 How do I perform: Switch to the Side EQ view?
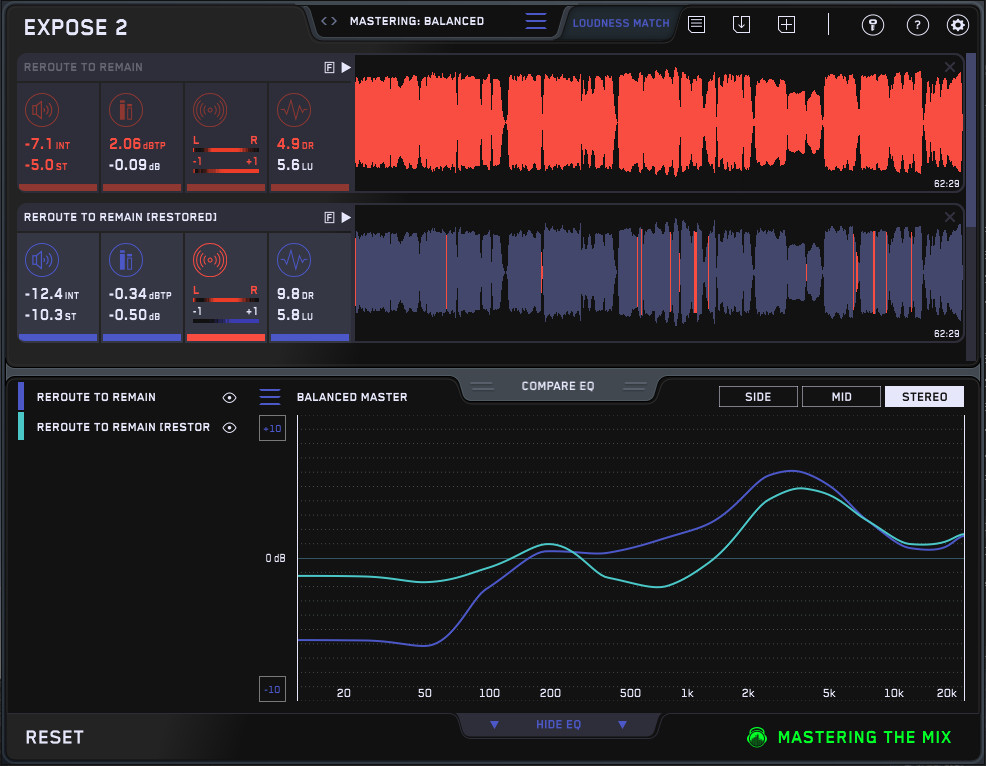[x=758, y=397]
